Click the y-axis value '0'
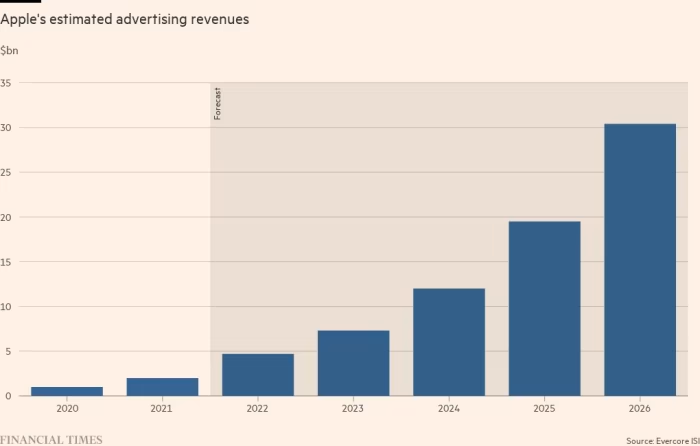This screenshot has height=446, width=700. click(x=8, y=396)
